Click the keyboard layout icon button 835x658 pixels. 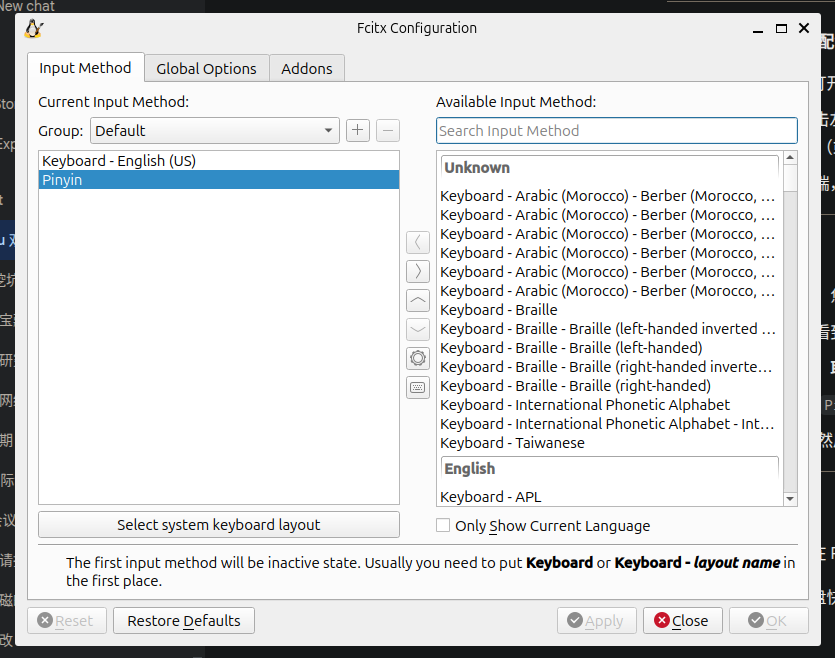pyautogui.click(x=418, y=388)
